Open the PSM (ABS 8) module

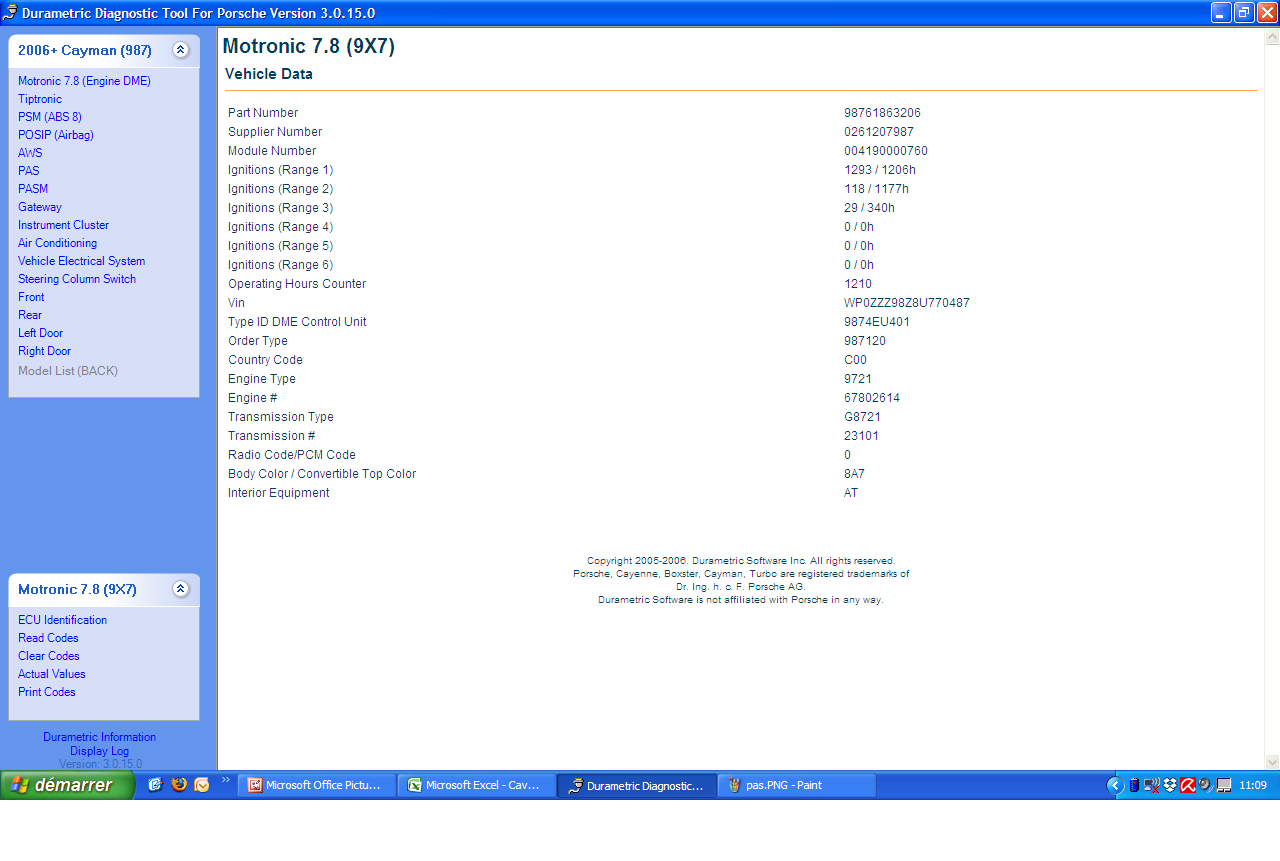[50, 117]
